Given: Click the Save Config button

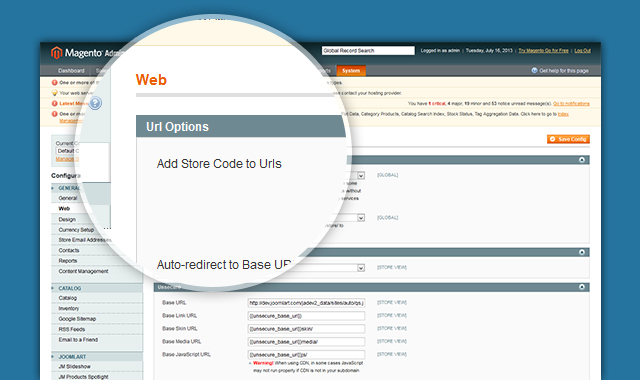Looking at the screenshot, I should pos(568,139).
